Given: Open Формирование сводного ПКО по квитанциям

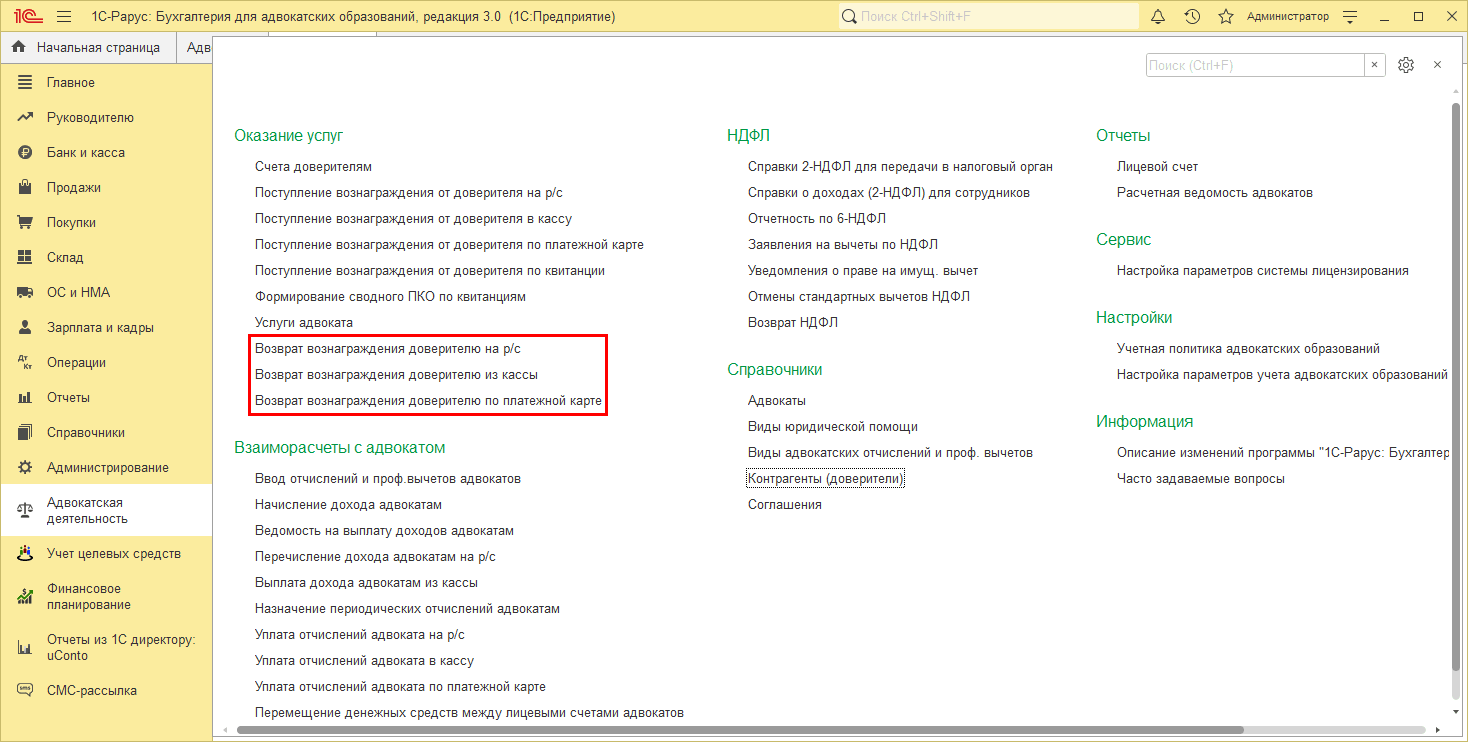Looking at the screenshot, I should [390, 296].
